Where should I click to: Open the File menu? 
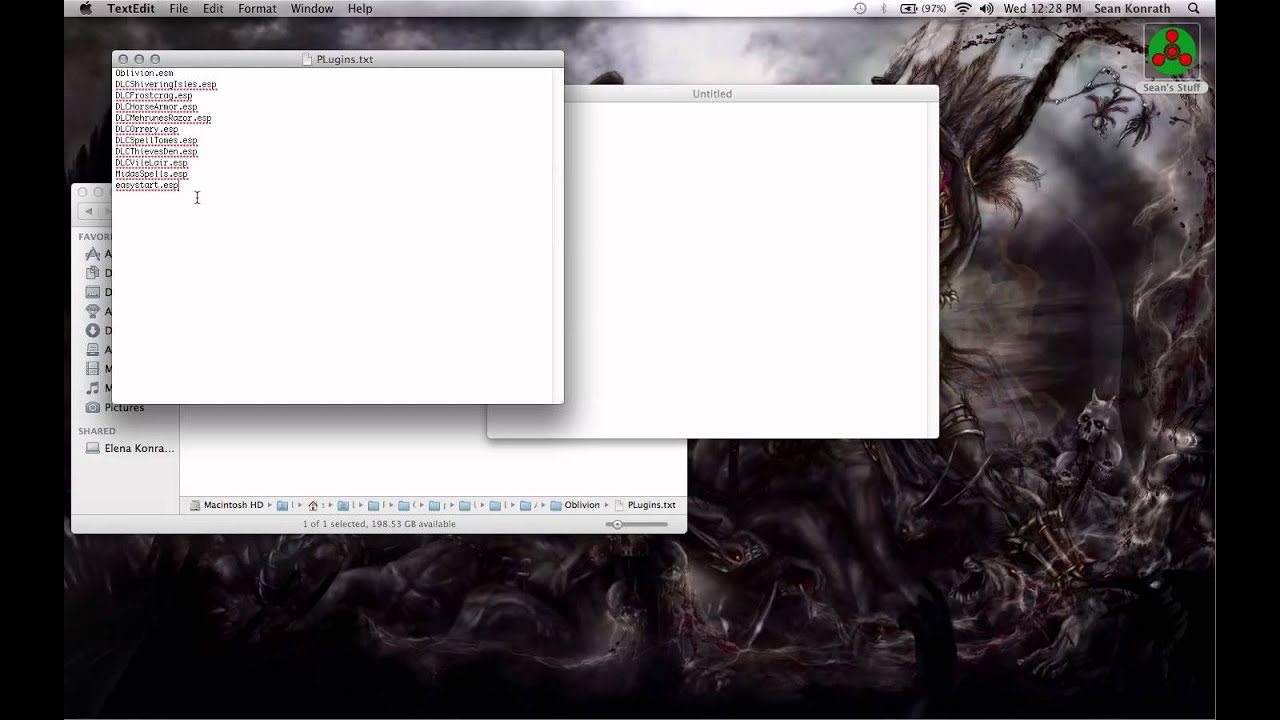pyautogui.click(x=178, y=8)
